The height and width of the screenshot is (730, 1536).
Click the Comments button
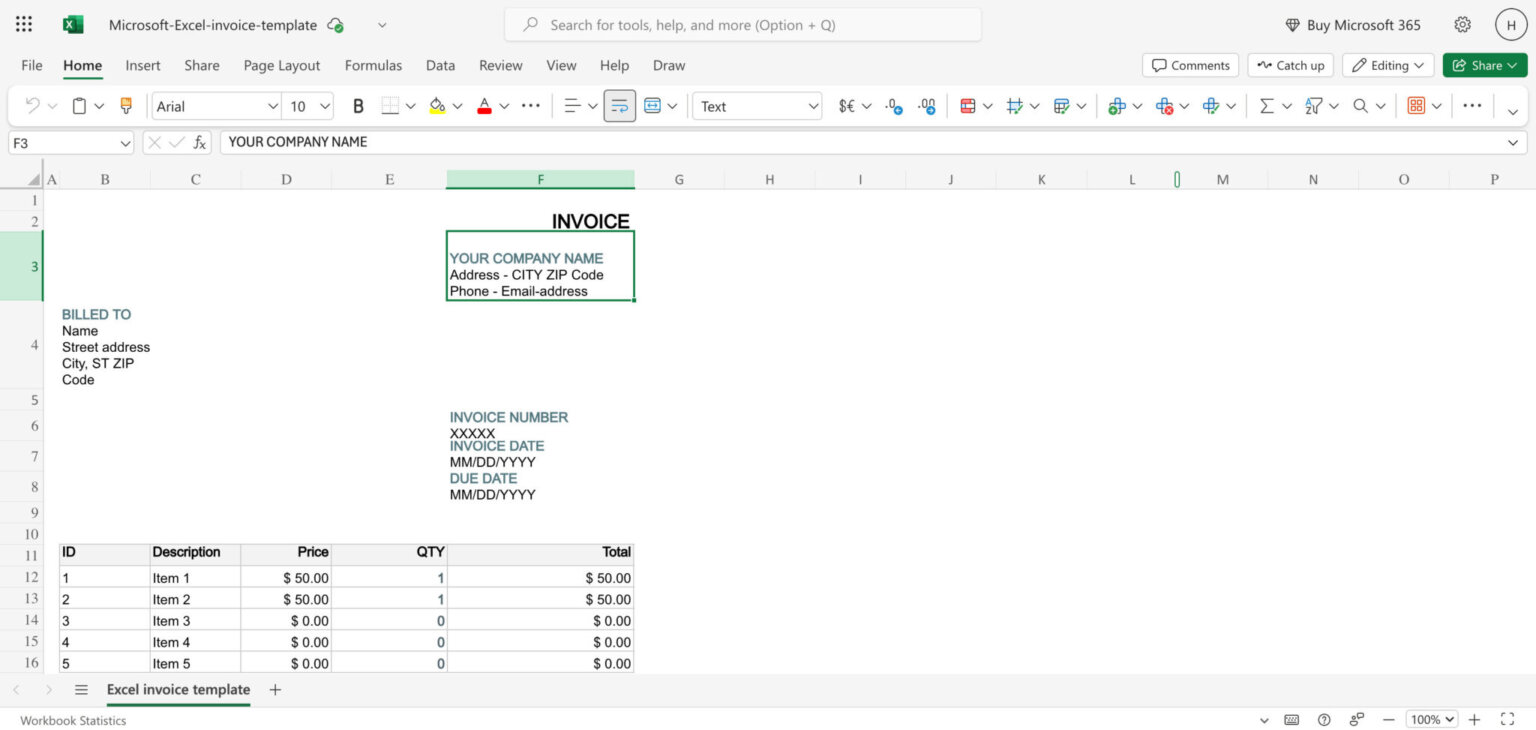tap(1190, 65)
